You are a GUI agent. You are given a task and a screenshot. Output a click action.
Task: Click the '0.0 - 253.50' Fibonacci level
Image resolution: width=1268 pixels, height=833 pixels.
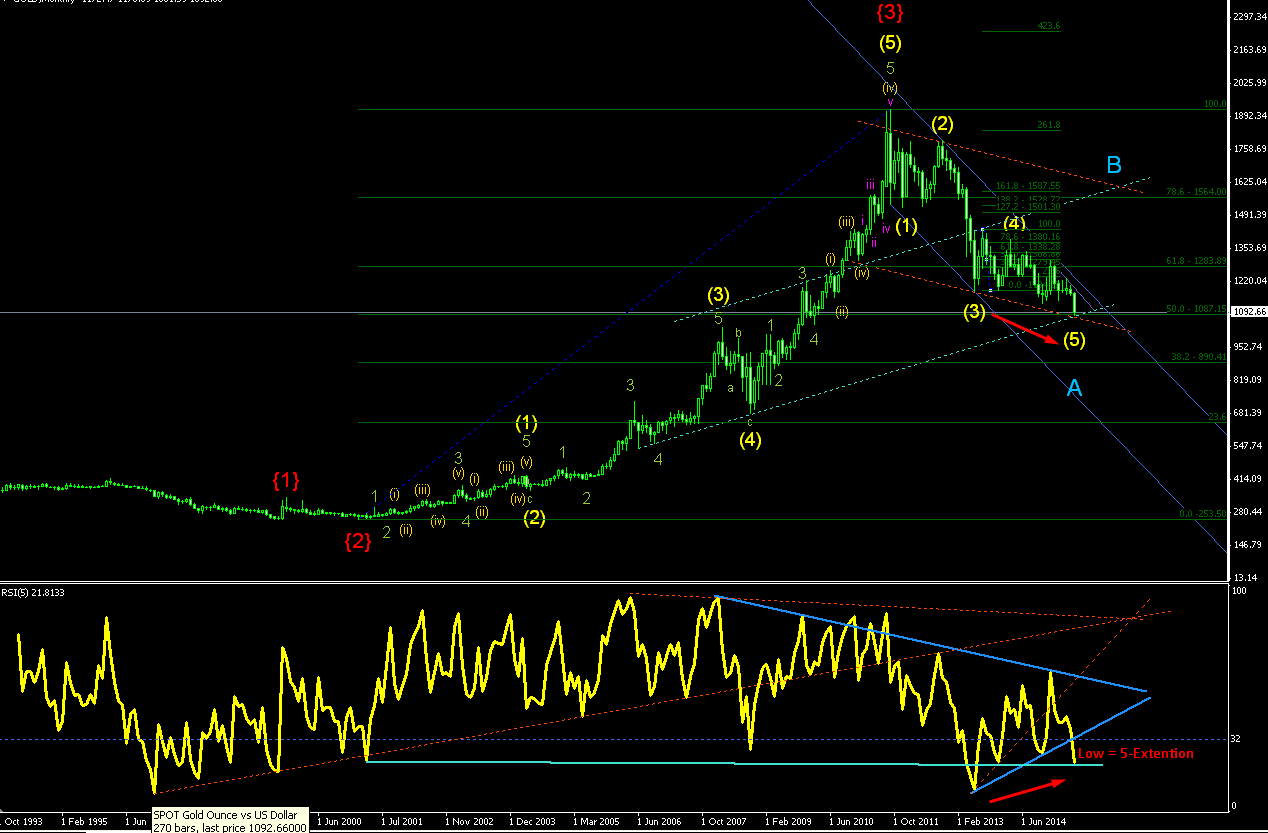1202,513
